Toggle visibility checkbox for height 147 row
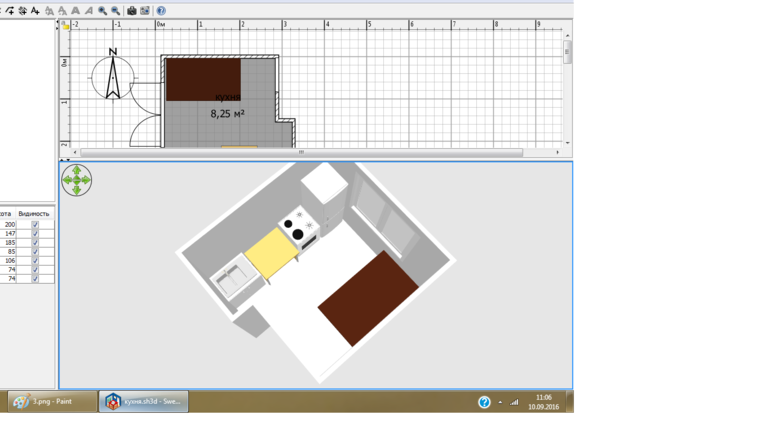This screenshot has width=770, height=433. (35, 234)
